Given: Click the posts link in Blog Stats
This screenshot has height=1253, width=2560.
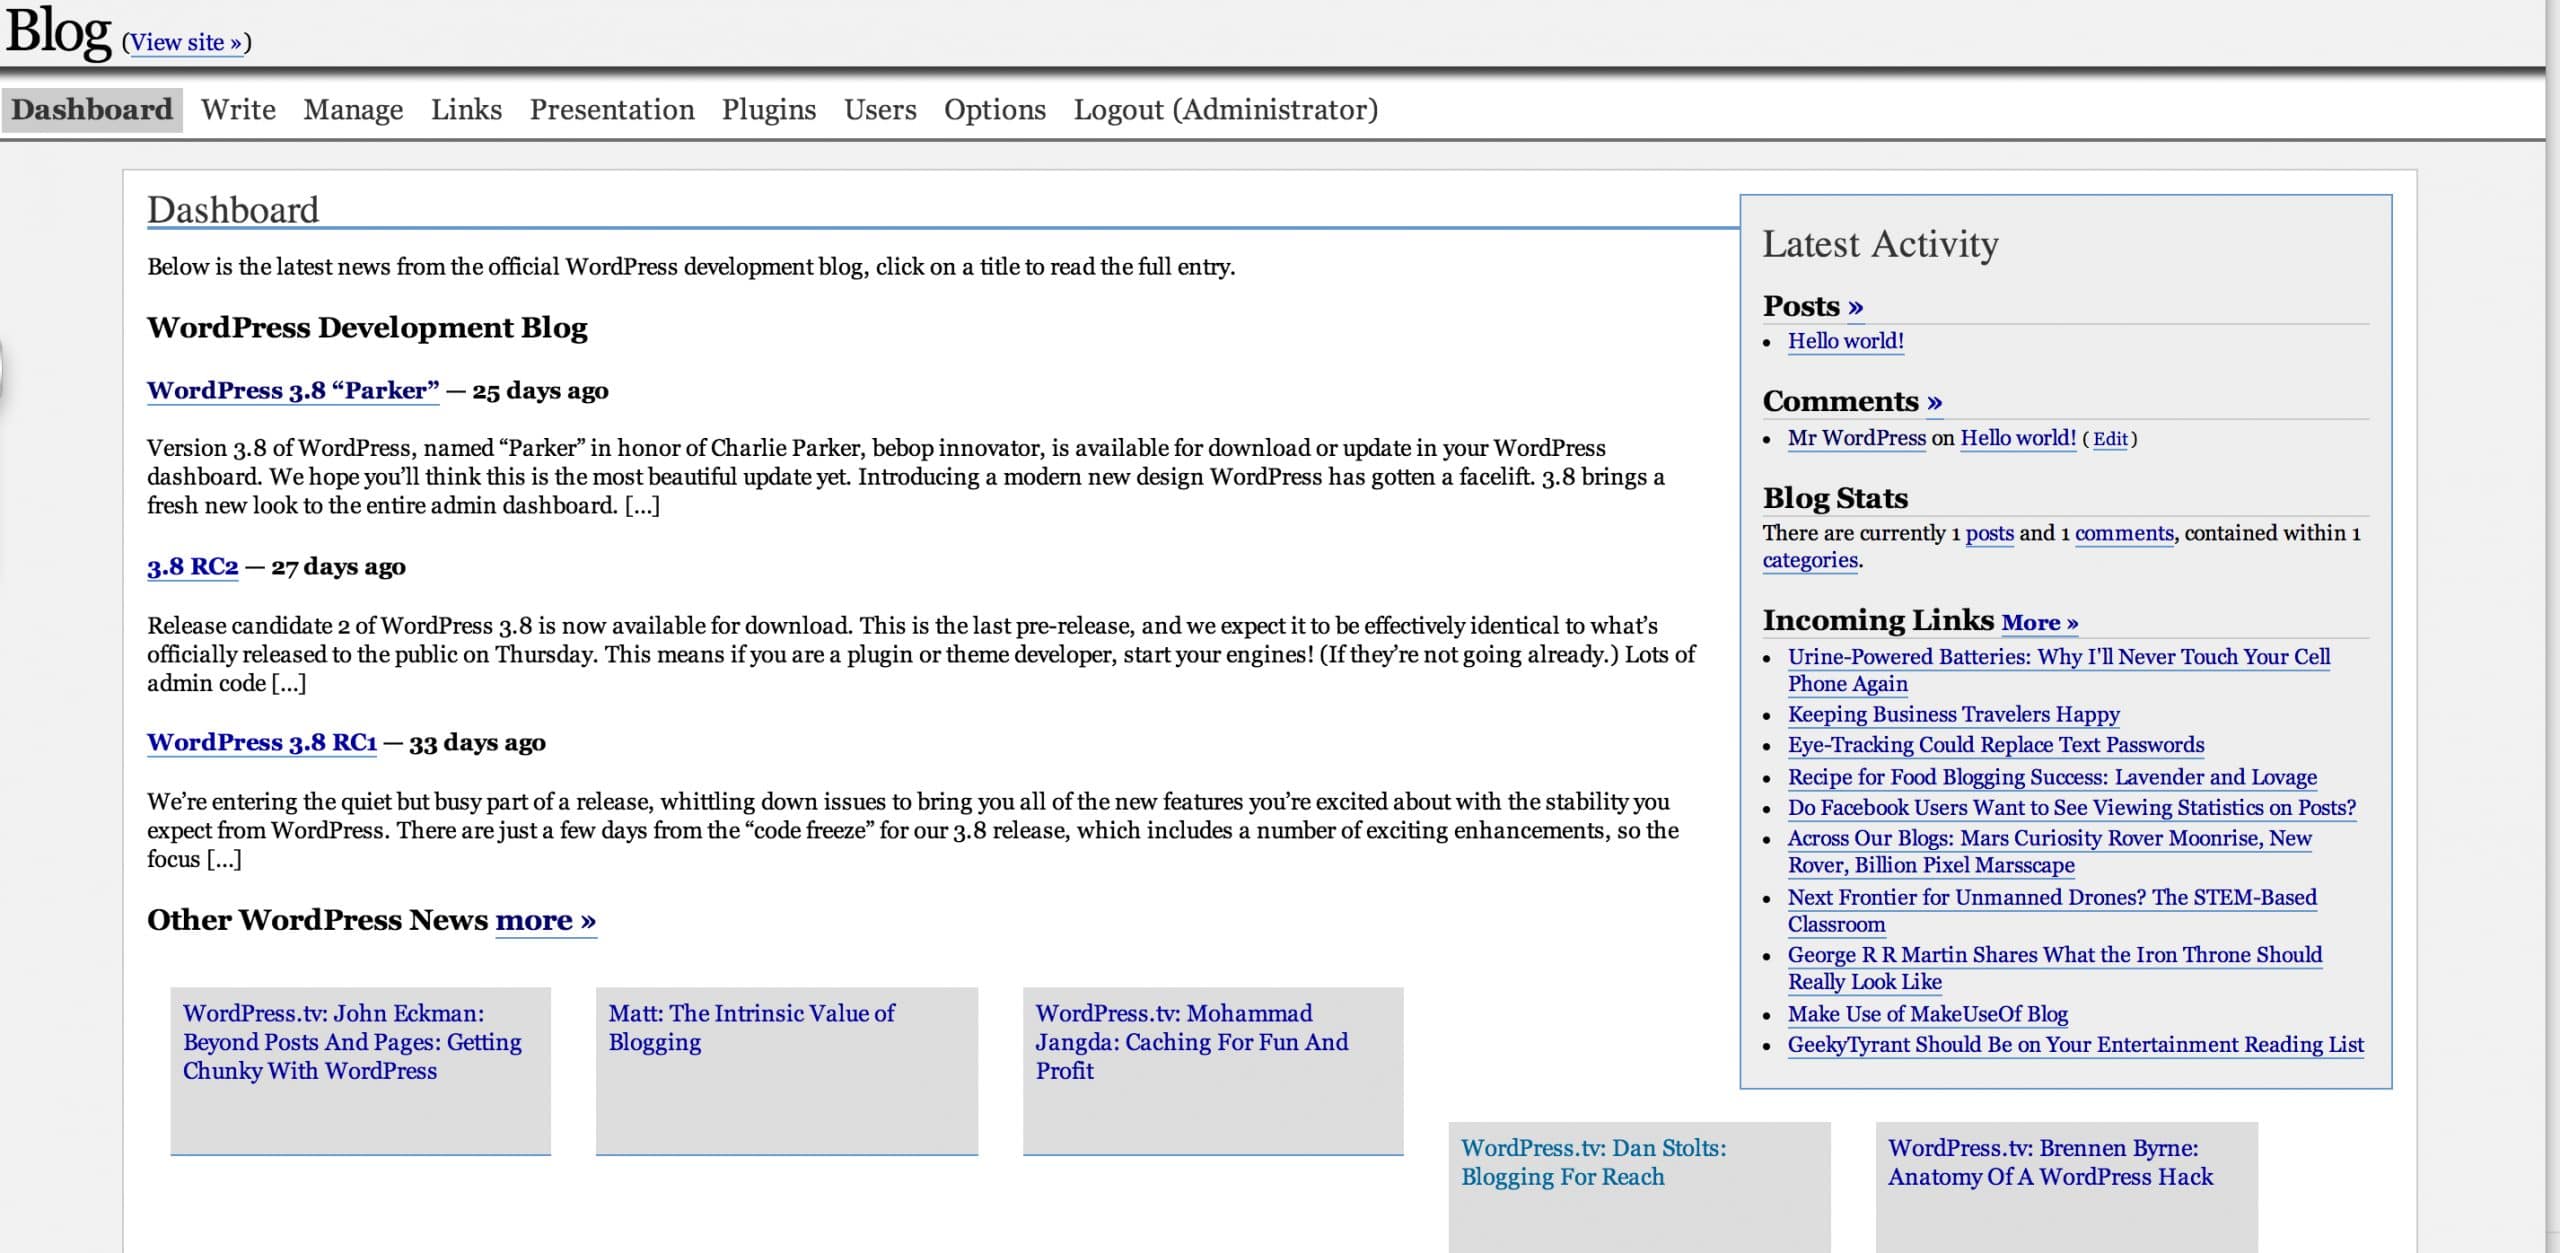Looking at the screenshot, I should click(1990, 533).
